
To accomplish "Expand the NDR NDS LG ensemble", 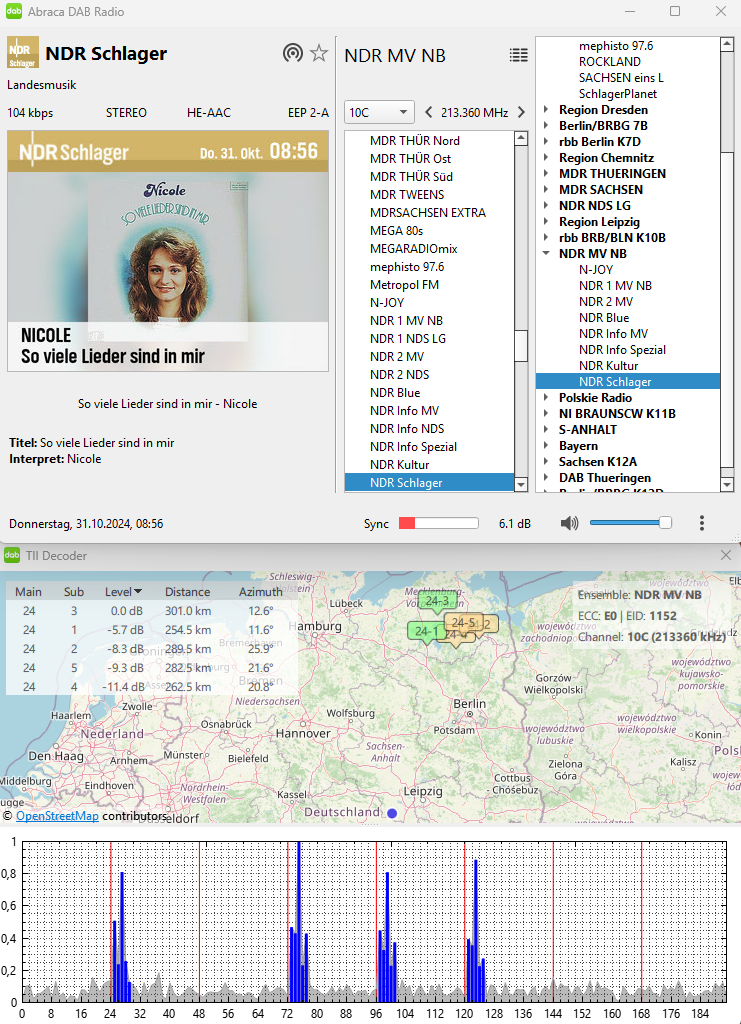I will 546,206.
